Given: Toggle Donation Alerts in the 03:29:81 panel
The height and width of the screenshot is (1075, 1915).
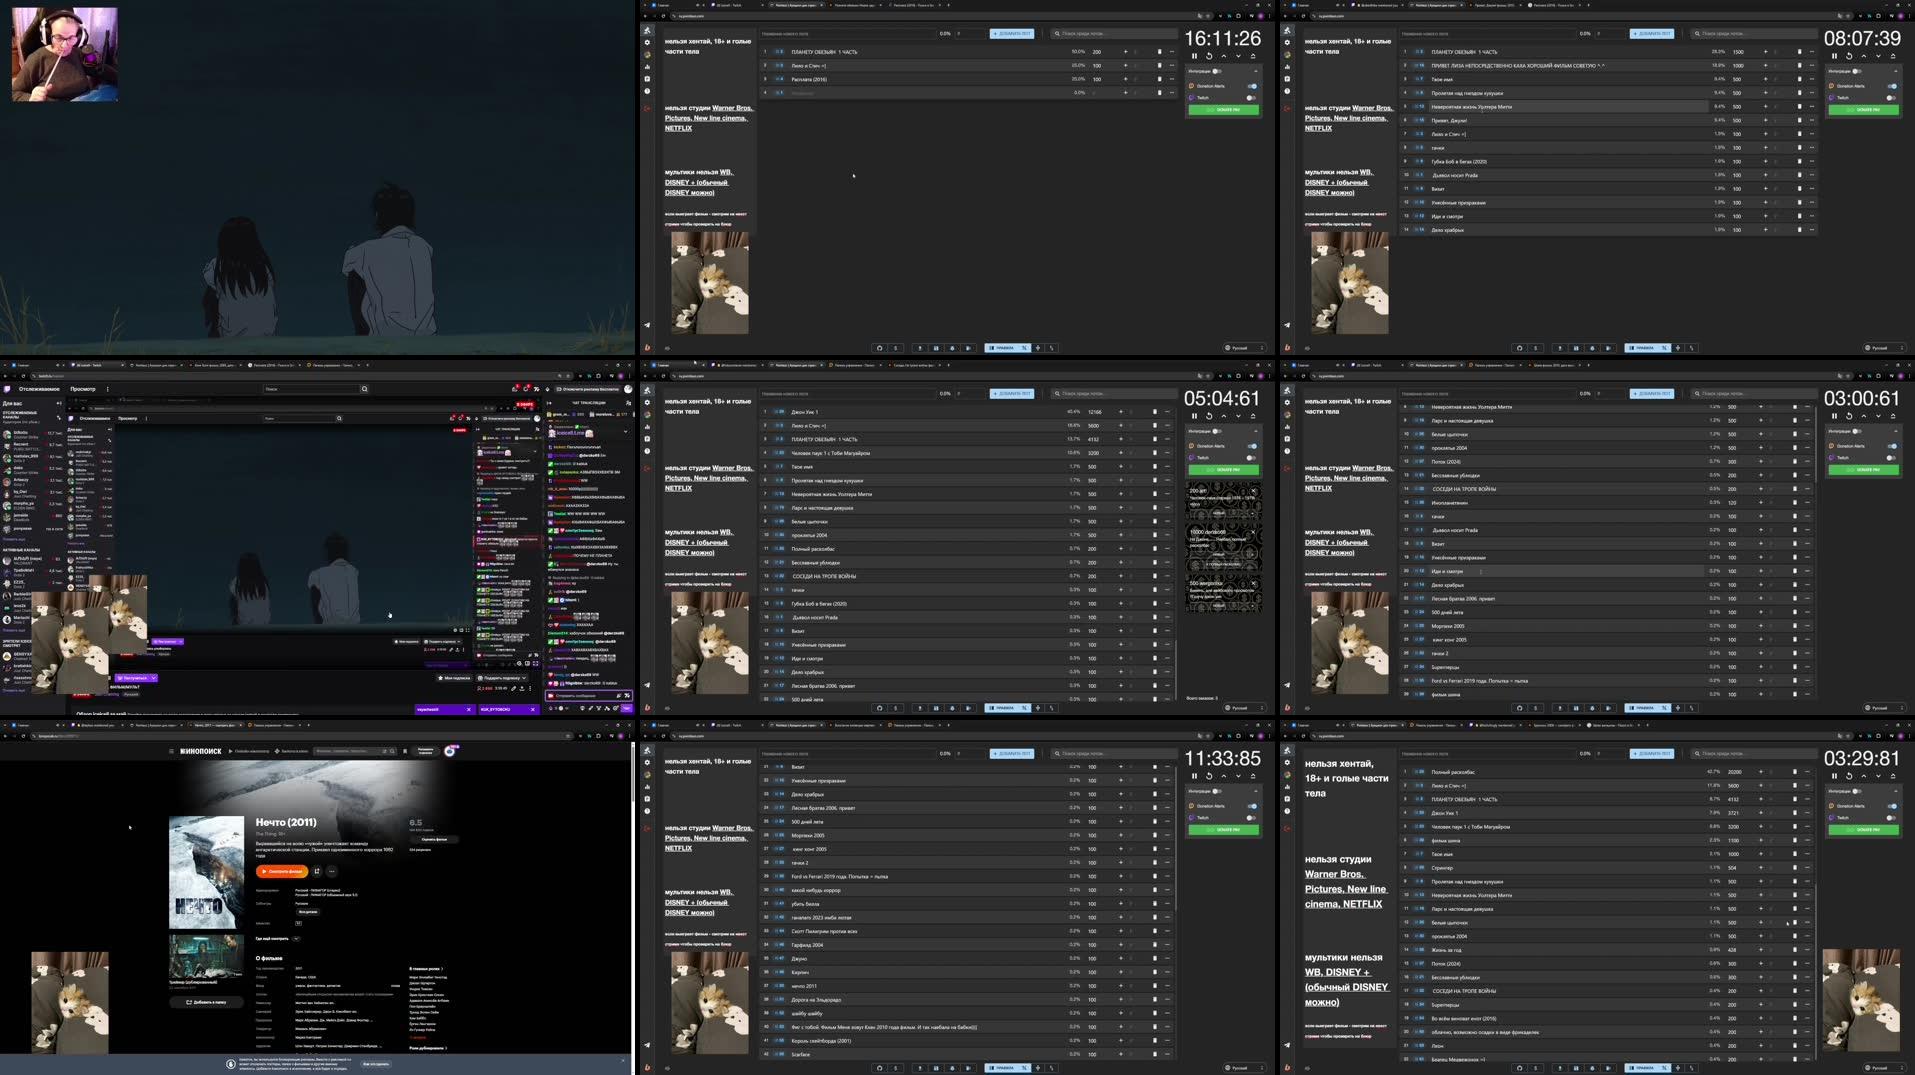Looking at the screenshot, I should pyautogui.click(x=1891, y=806).
